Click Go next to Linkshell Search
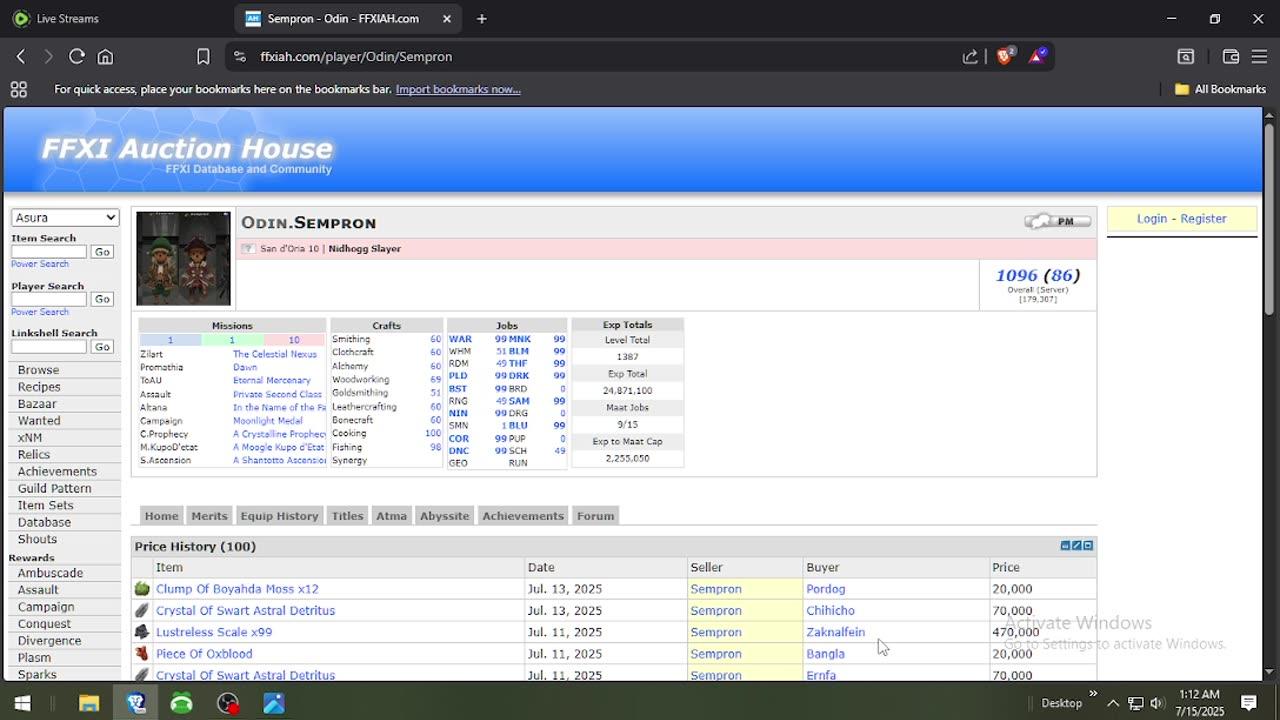Screen dimensions: 1280x720 point(102,347)
